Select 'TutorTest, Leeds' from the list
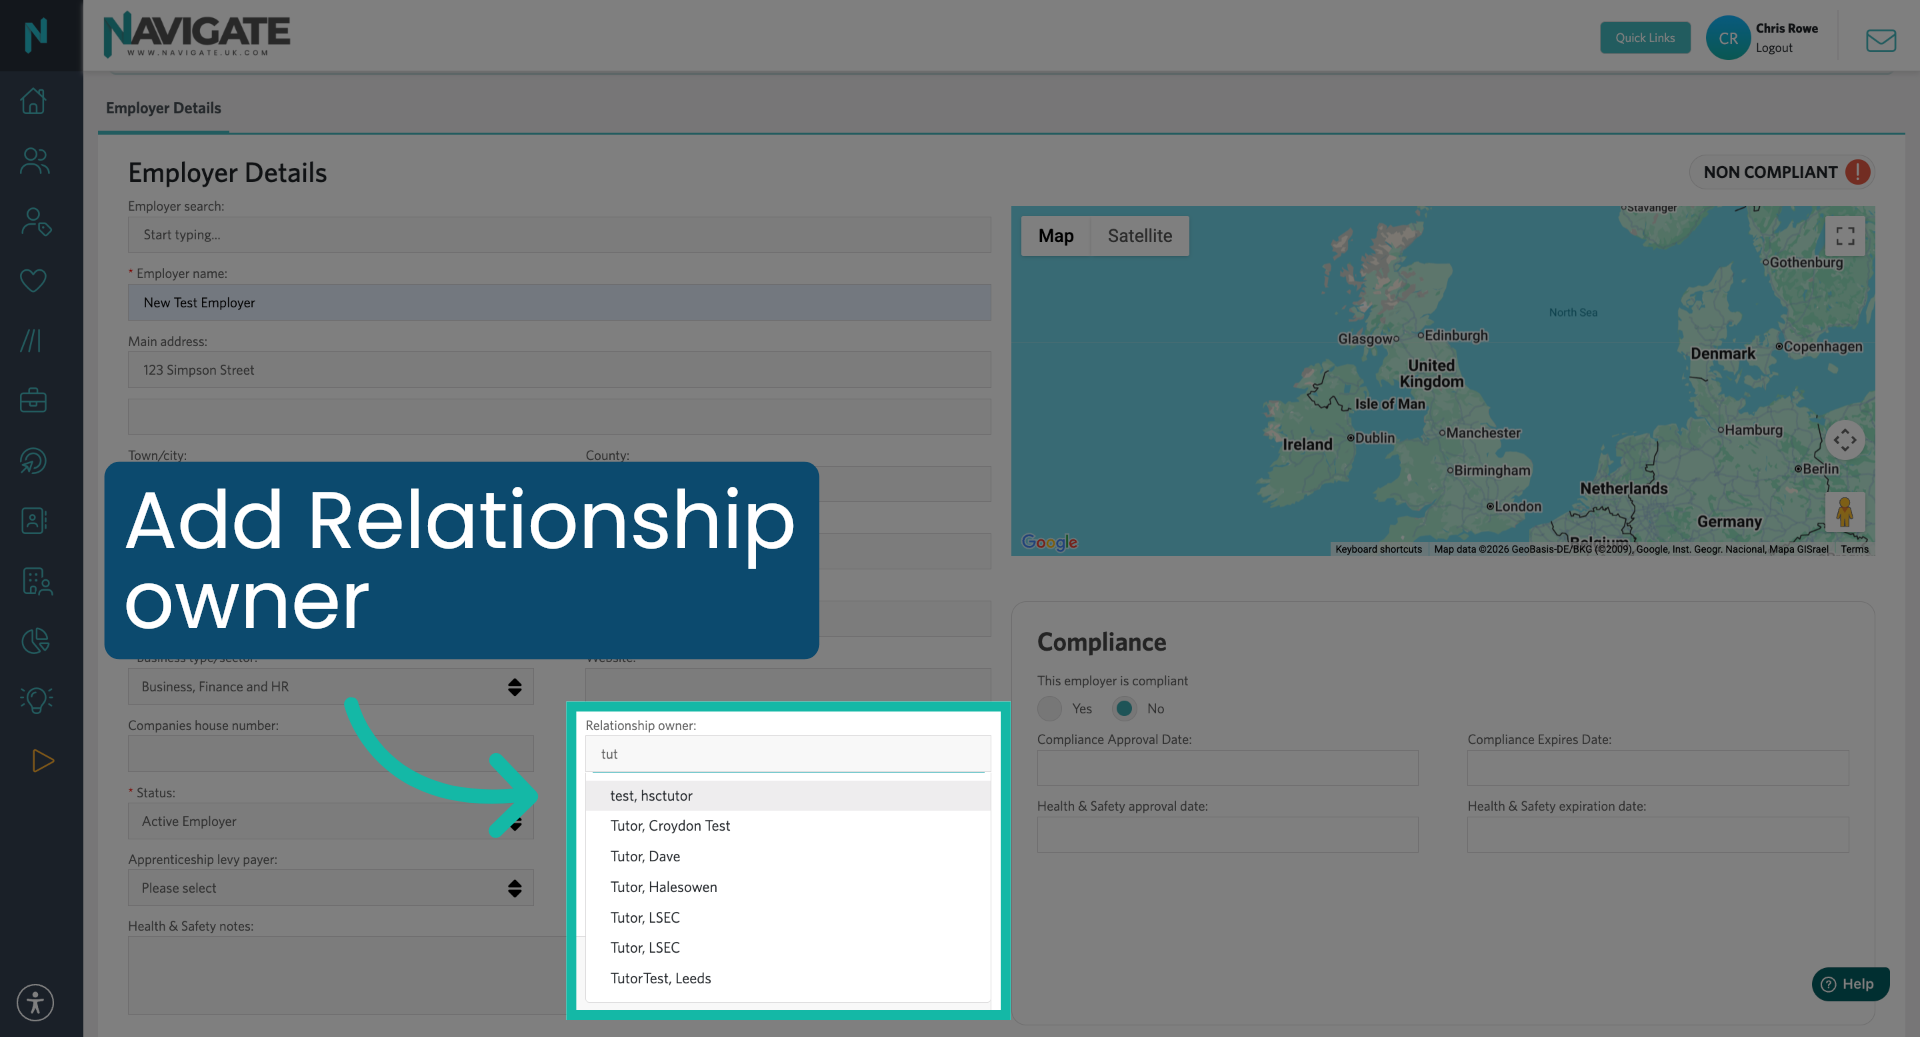 [788, 979]
